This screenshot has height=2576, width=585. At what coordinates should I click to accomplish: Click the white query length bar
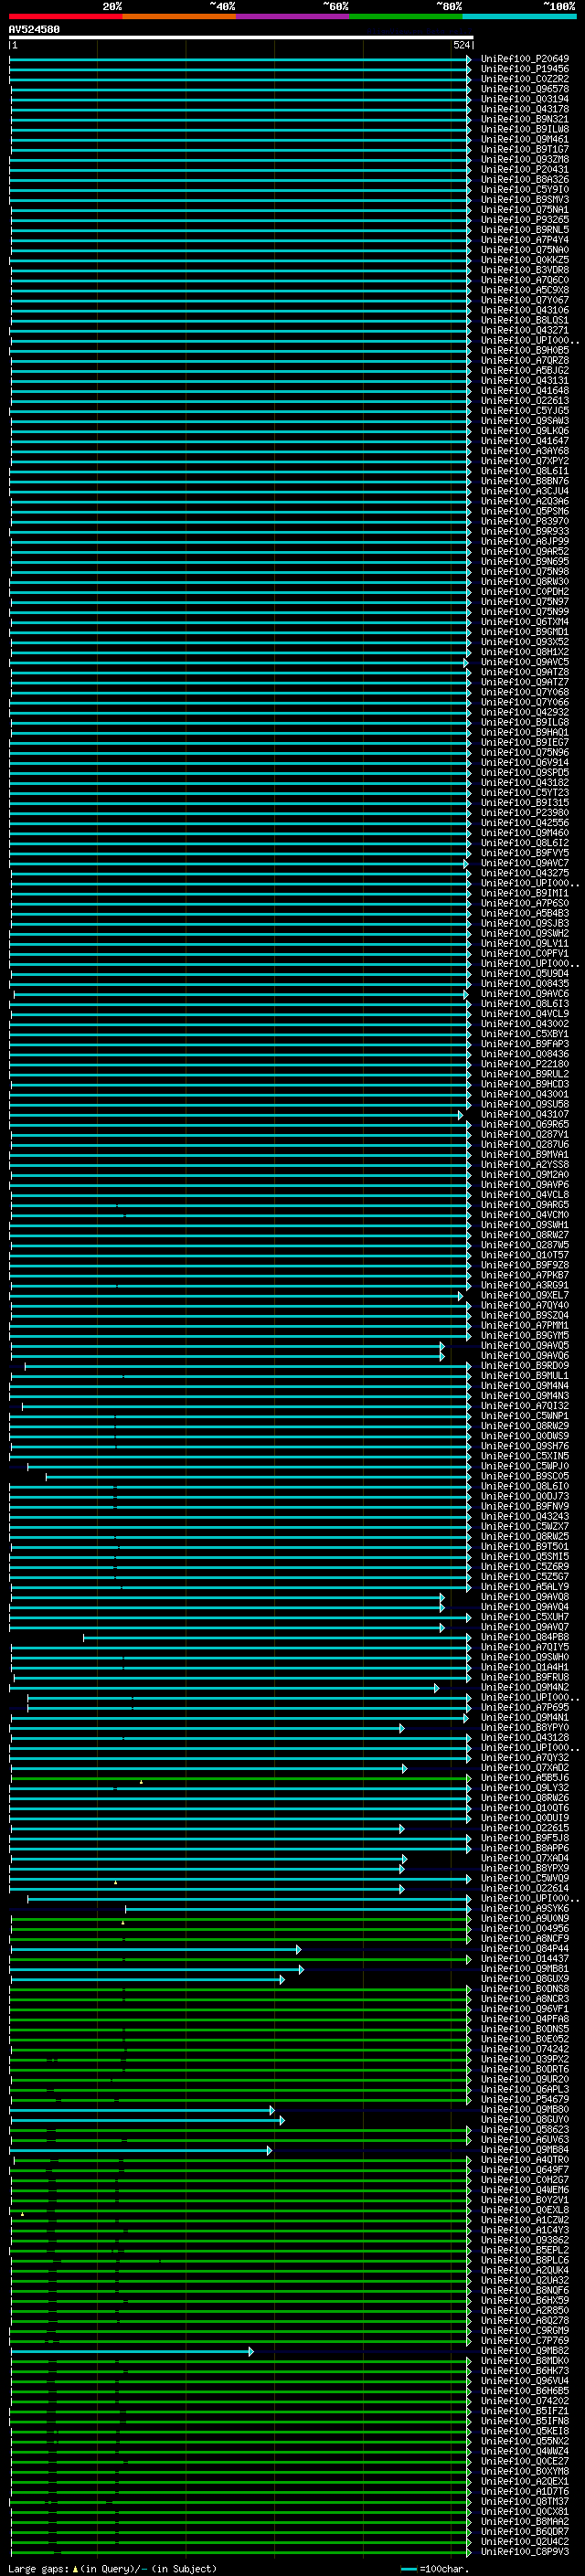tap(241, 38)
